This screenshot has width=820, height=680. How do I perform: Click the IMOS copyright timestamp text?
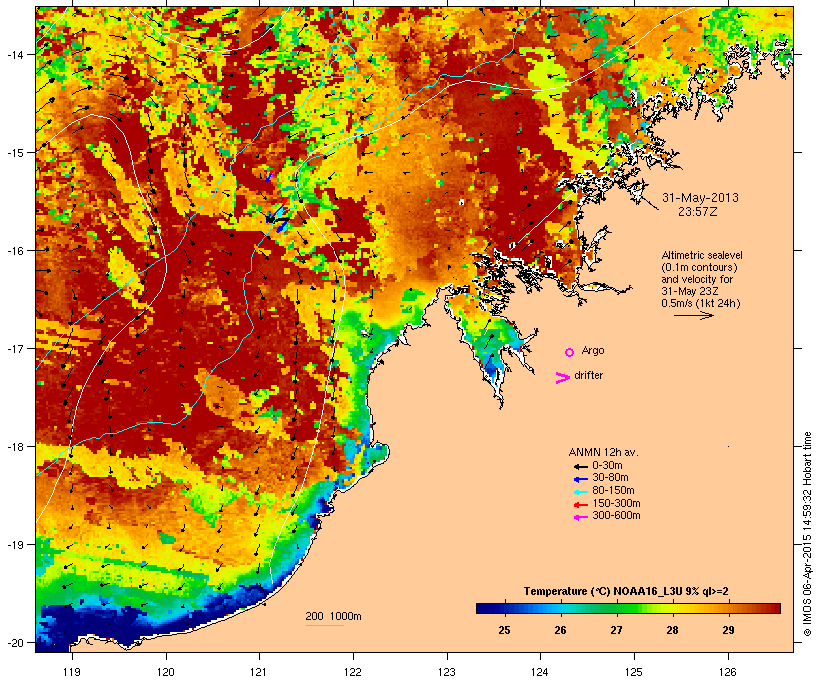807,535
